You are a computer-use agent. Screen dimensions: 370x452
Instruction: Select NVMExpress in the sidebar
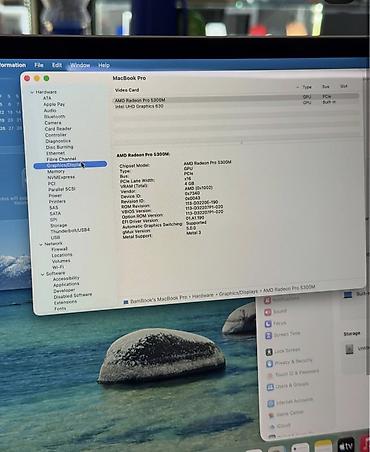[61, 177]
